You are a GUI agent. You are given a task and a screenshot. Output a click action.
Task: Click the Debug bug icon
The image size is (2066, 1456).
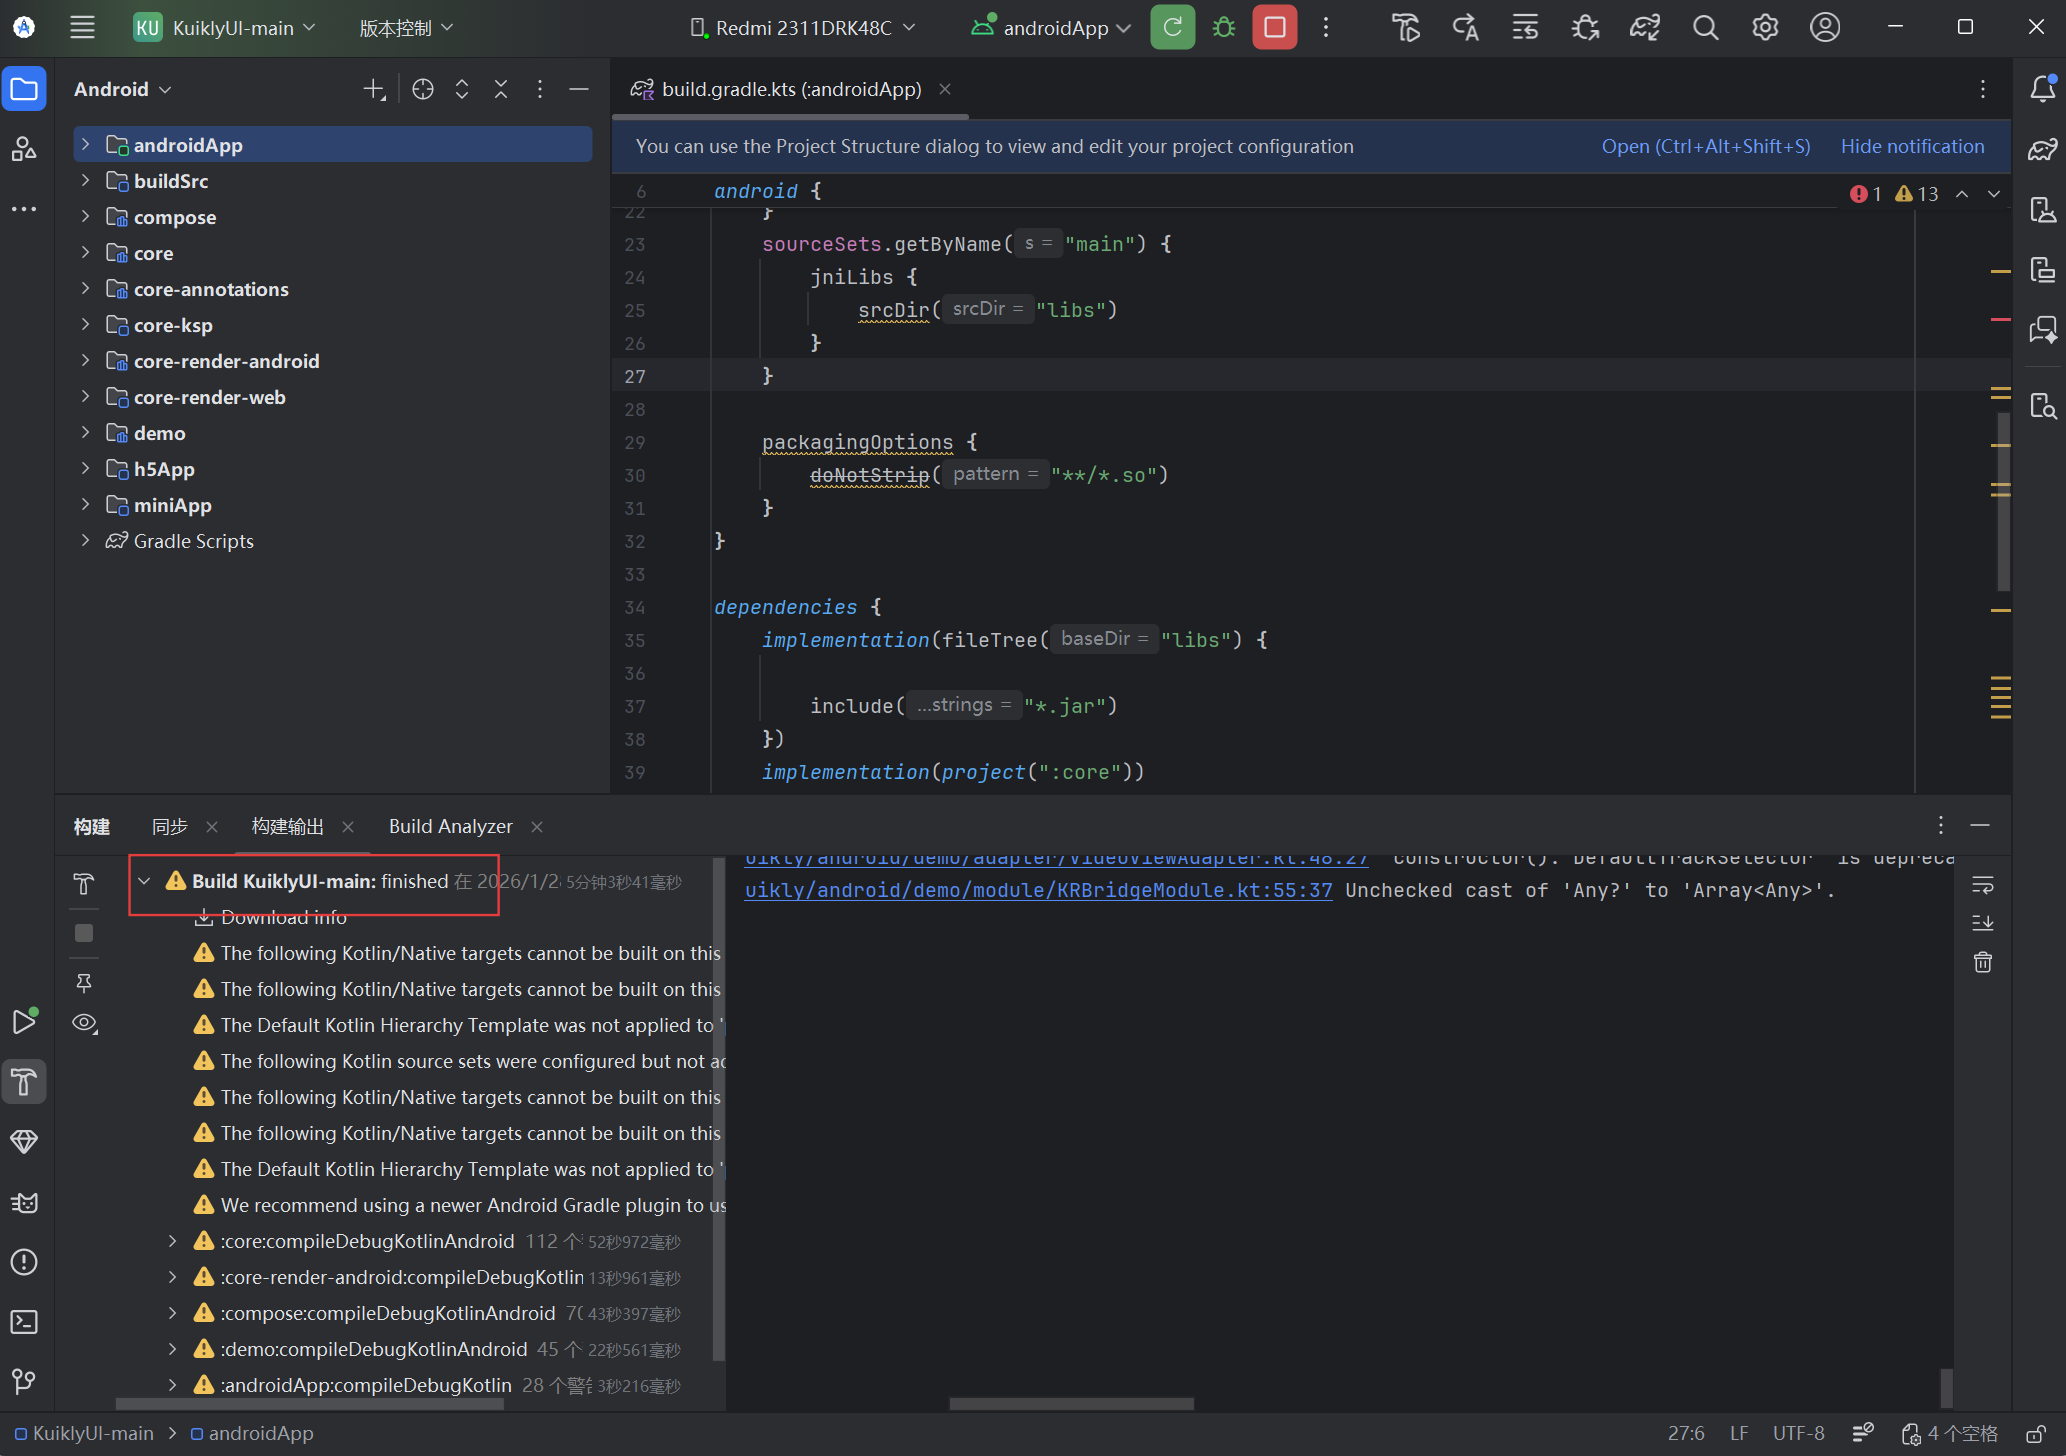(x=1224, y=28)
